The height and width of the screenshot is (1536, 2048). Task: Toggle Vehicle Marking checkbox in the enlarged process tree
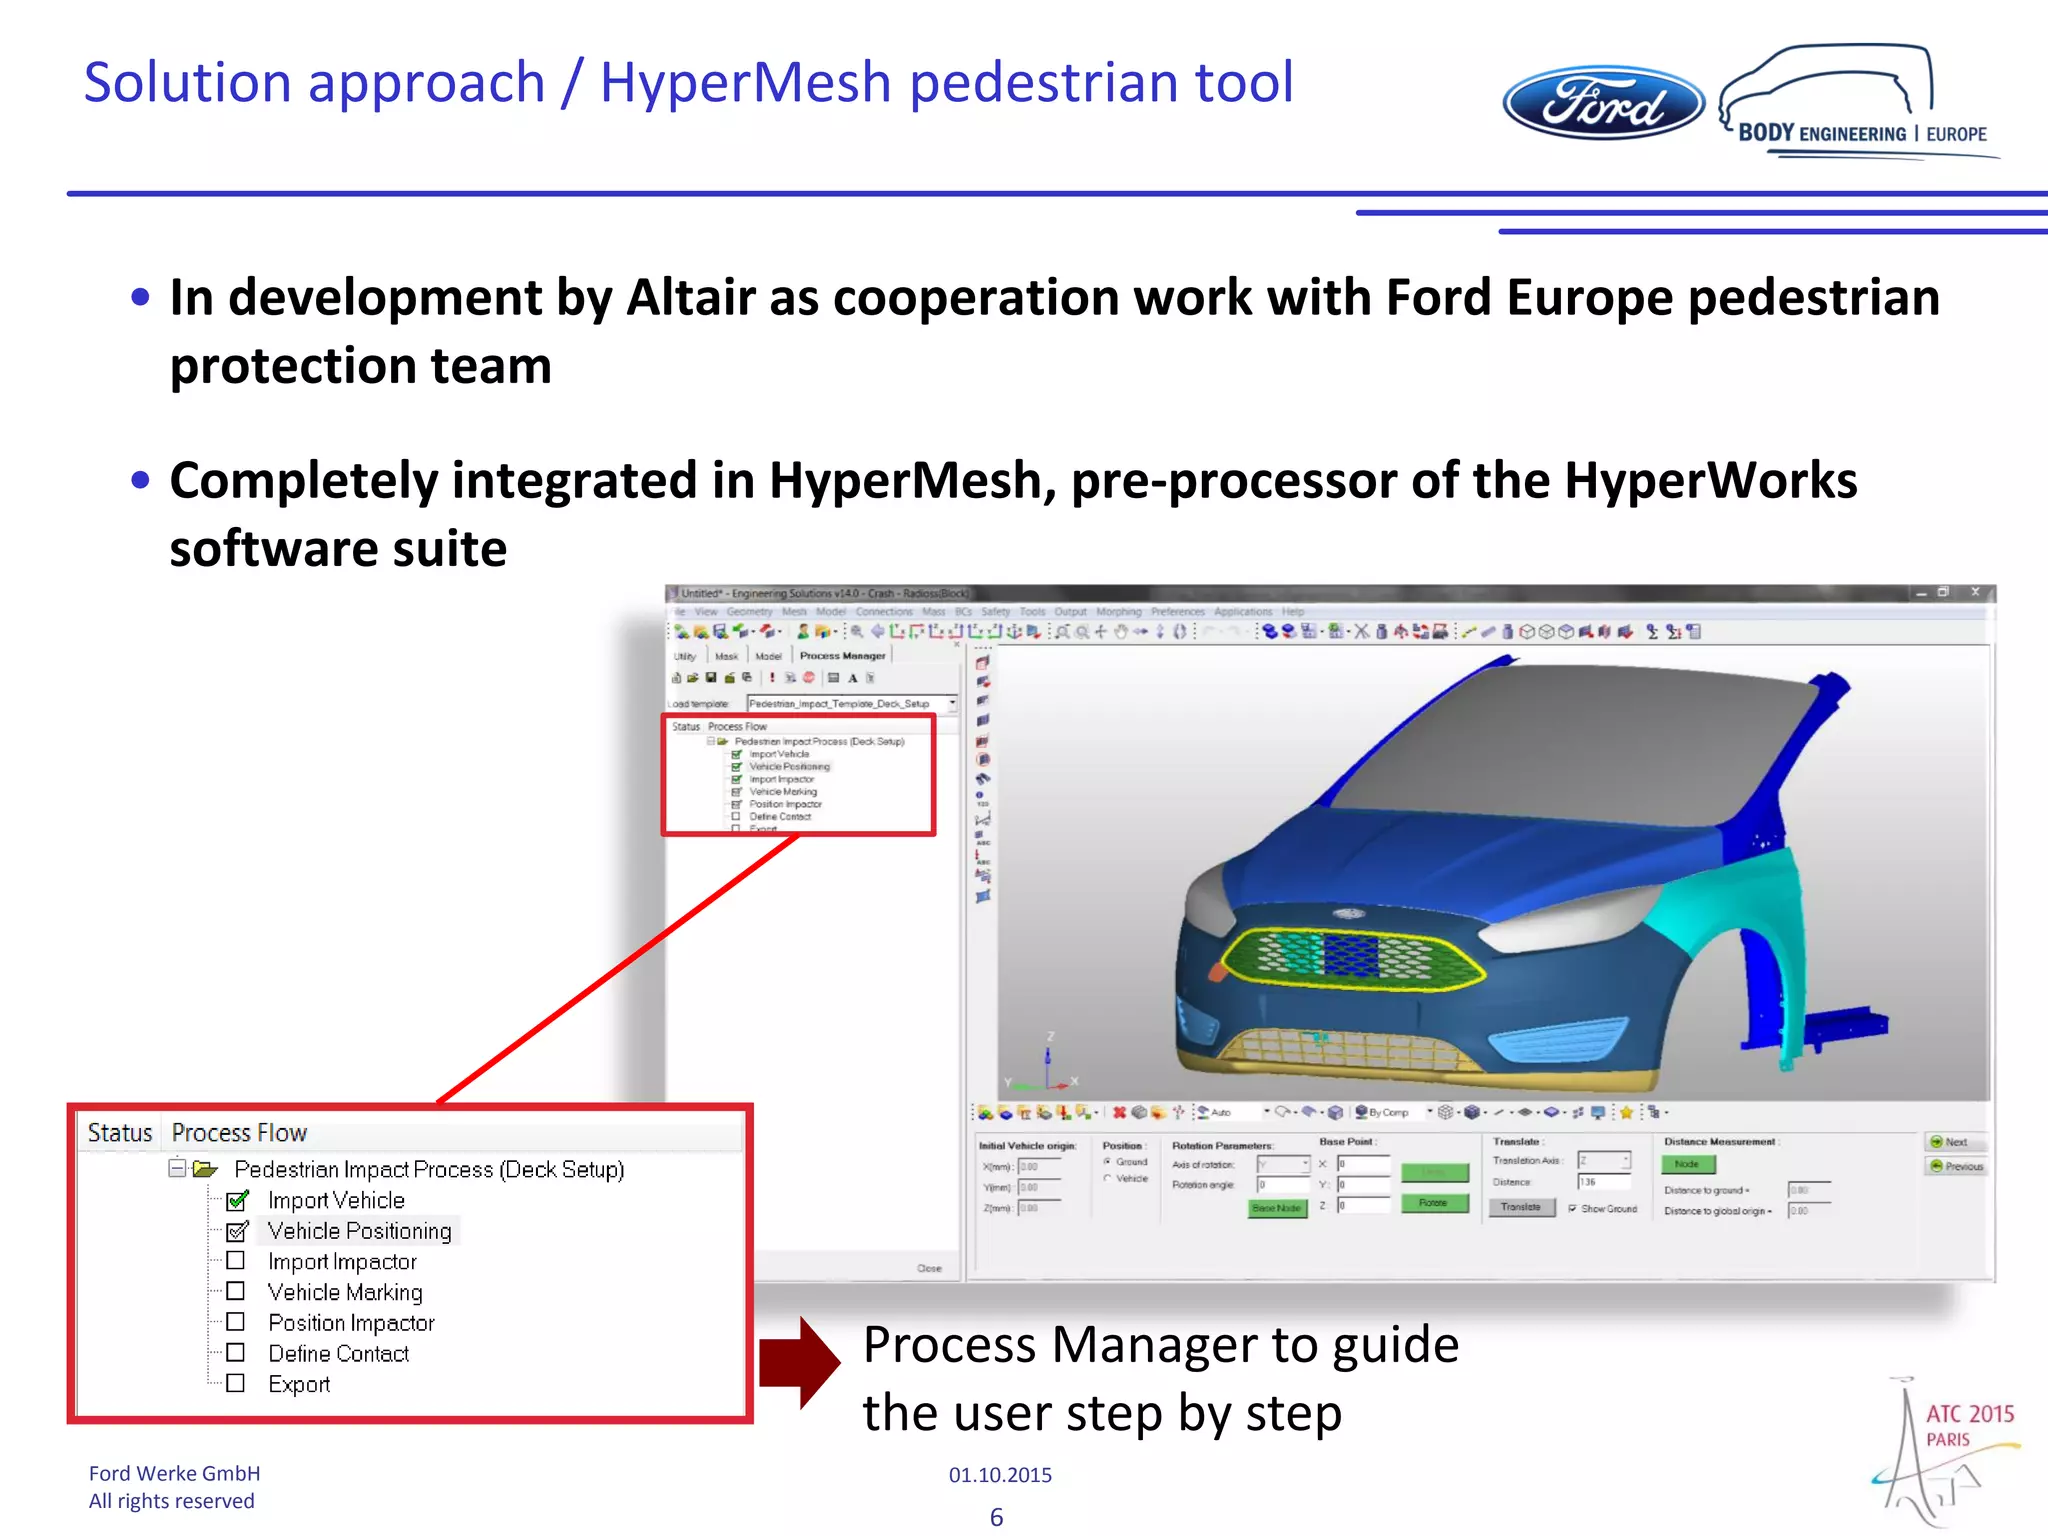[x=235, y=1291]
